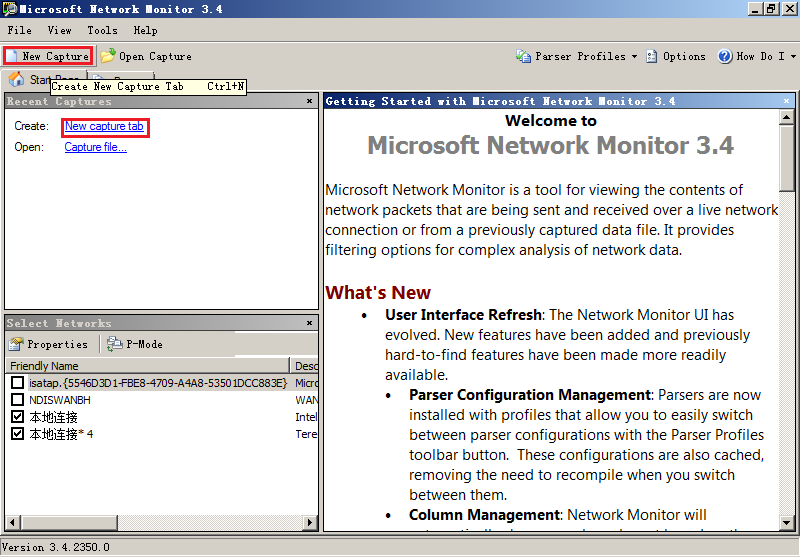This screenshot has width=800, height=557.
Task: Close the Select Networks panel
Action: [x=309, y=323]
